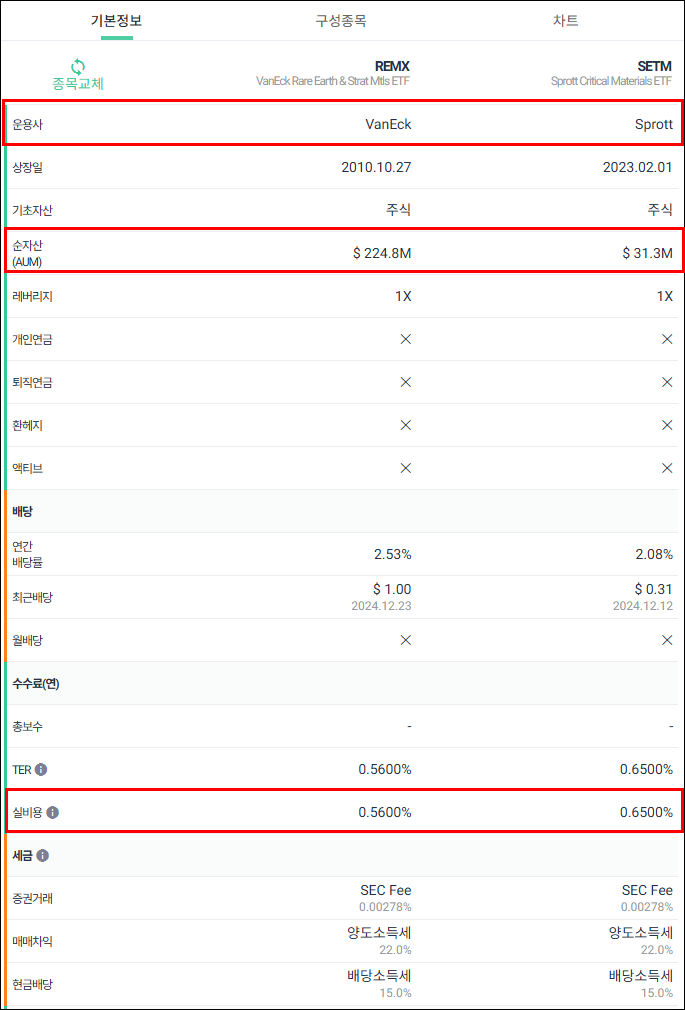The height and width of the screenshot is (1010, 685).
Task: Click the 매매차익 row label
Action: click(33, 941)
